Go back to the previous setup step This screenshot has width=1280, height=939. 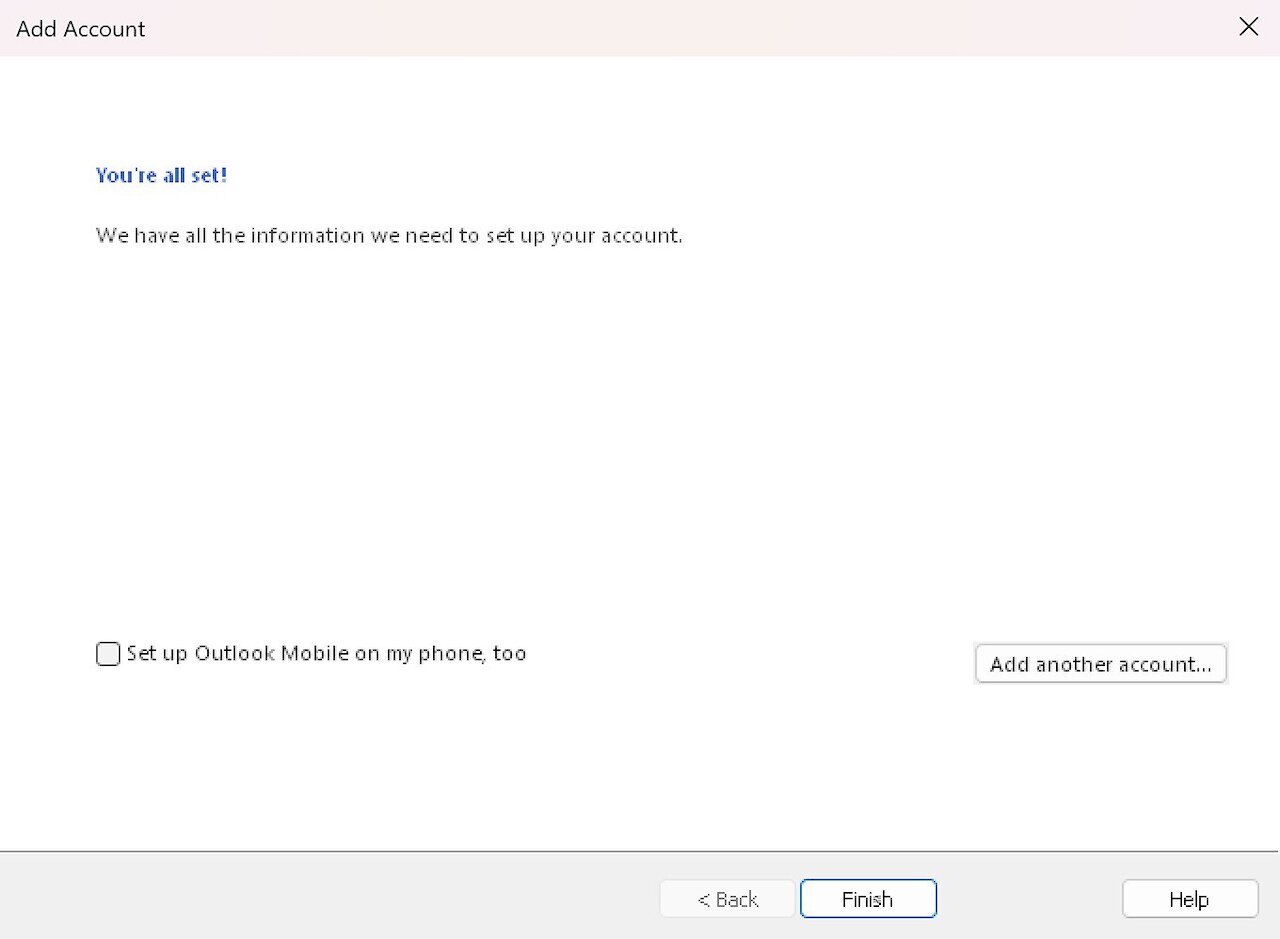[x=727, y=898]
